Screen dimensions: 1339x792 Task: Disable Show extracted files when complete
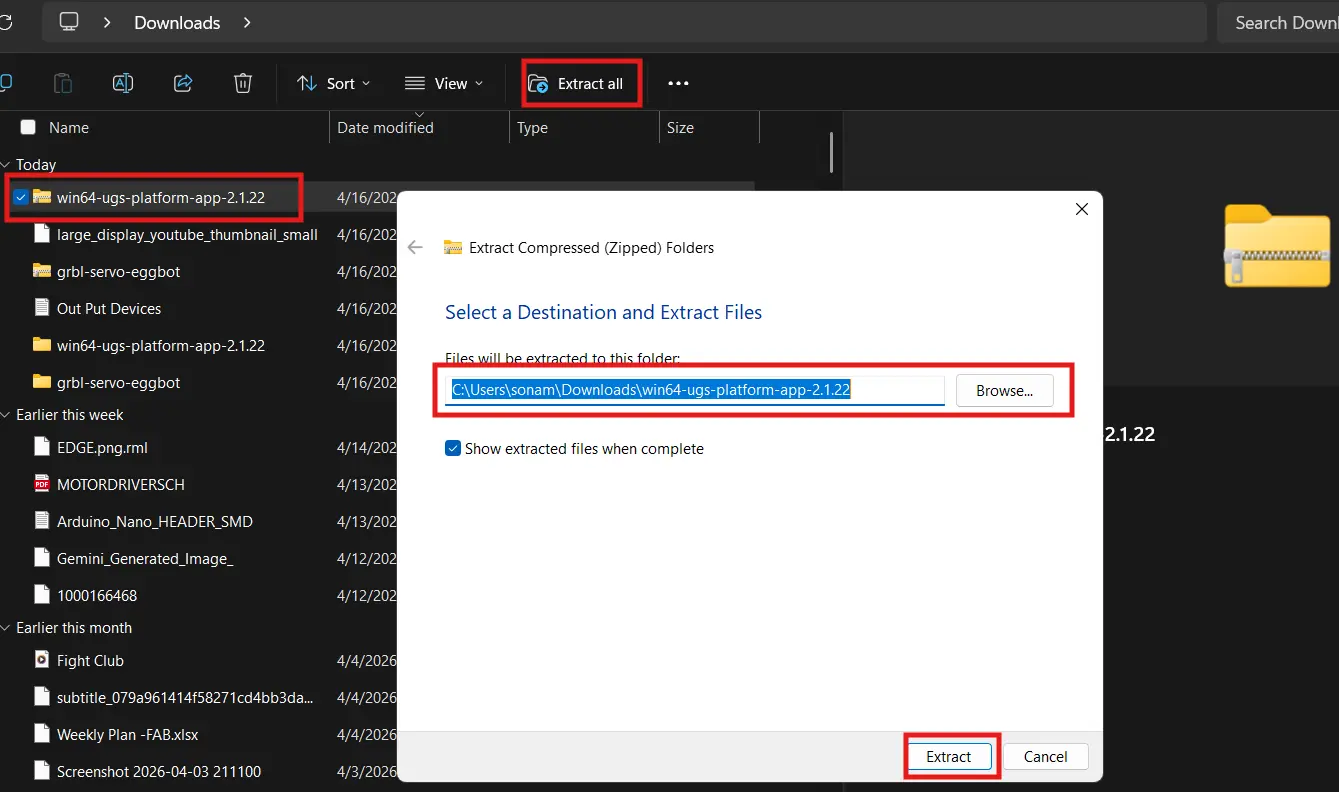coord(453,448)
